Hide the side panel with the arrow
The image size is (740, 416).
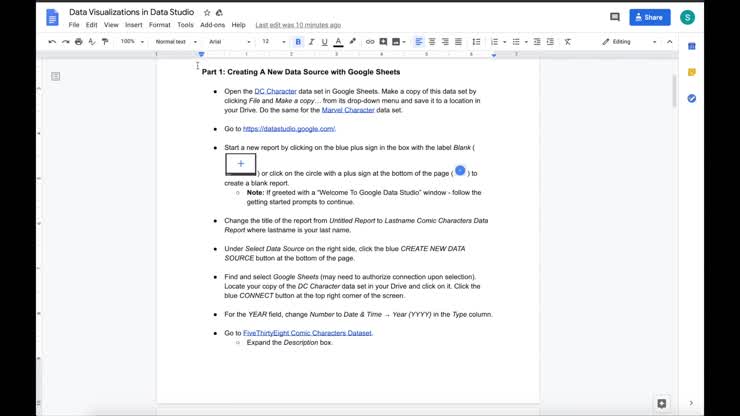(x=691, y=403)
